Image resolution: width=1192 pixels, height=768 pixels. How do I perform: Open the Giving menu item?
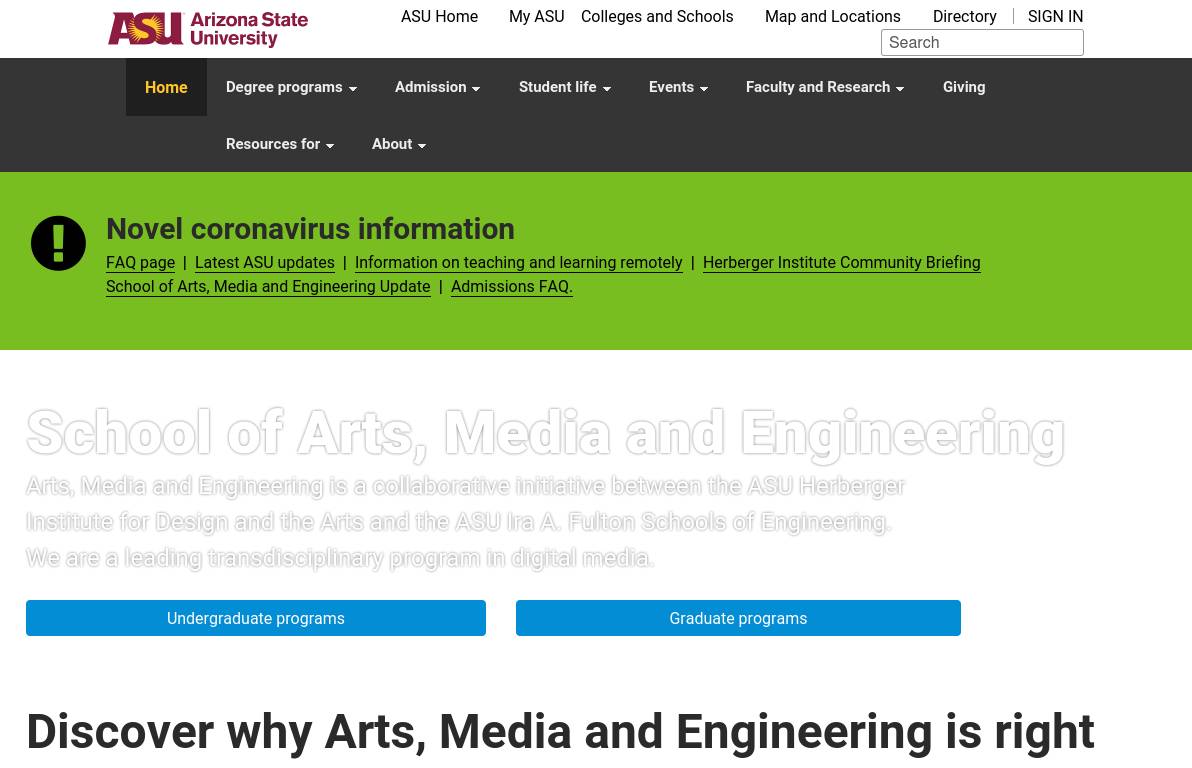(x=963, y=88)
